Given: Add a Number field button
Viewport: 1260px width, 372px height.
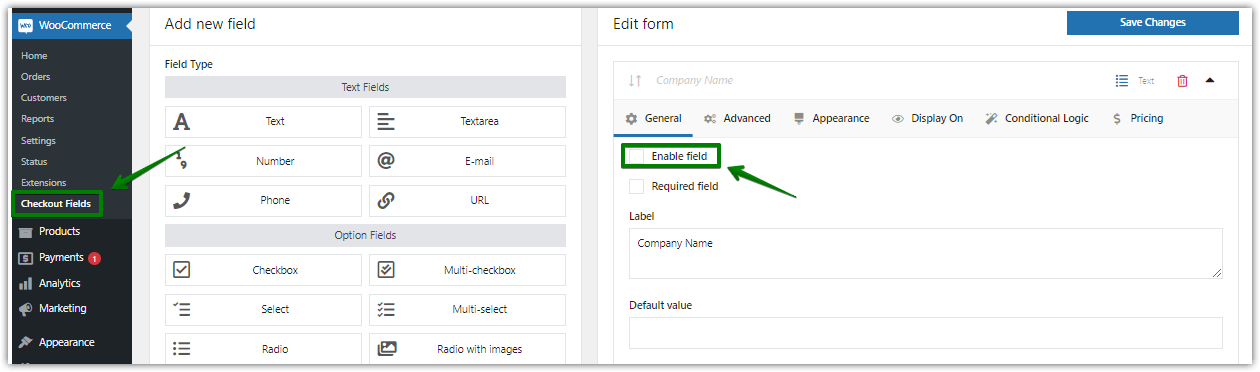Looking at the screenshot, I should pyautogui.click(x=263, y=161).
